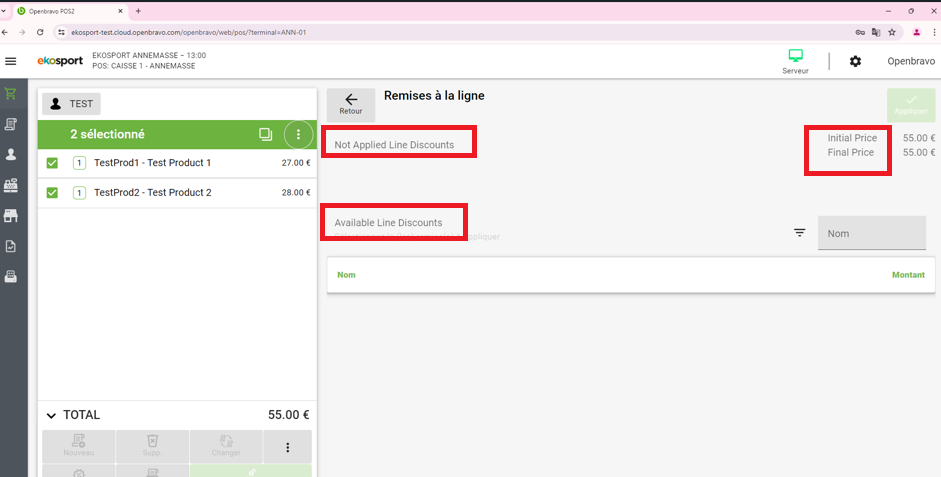The width and height of the screenshot is (941, 477).
Task: Select the shopping cart sidebar icon
Action: (10, 94)
